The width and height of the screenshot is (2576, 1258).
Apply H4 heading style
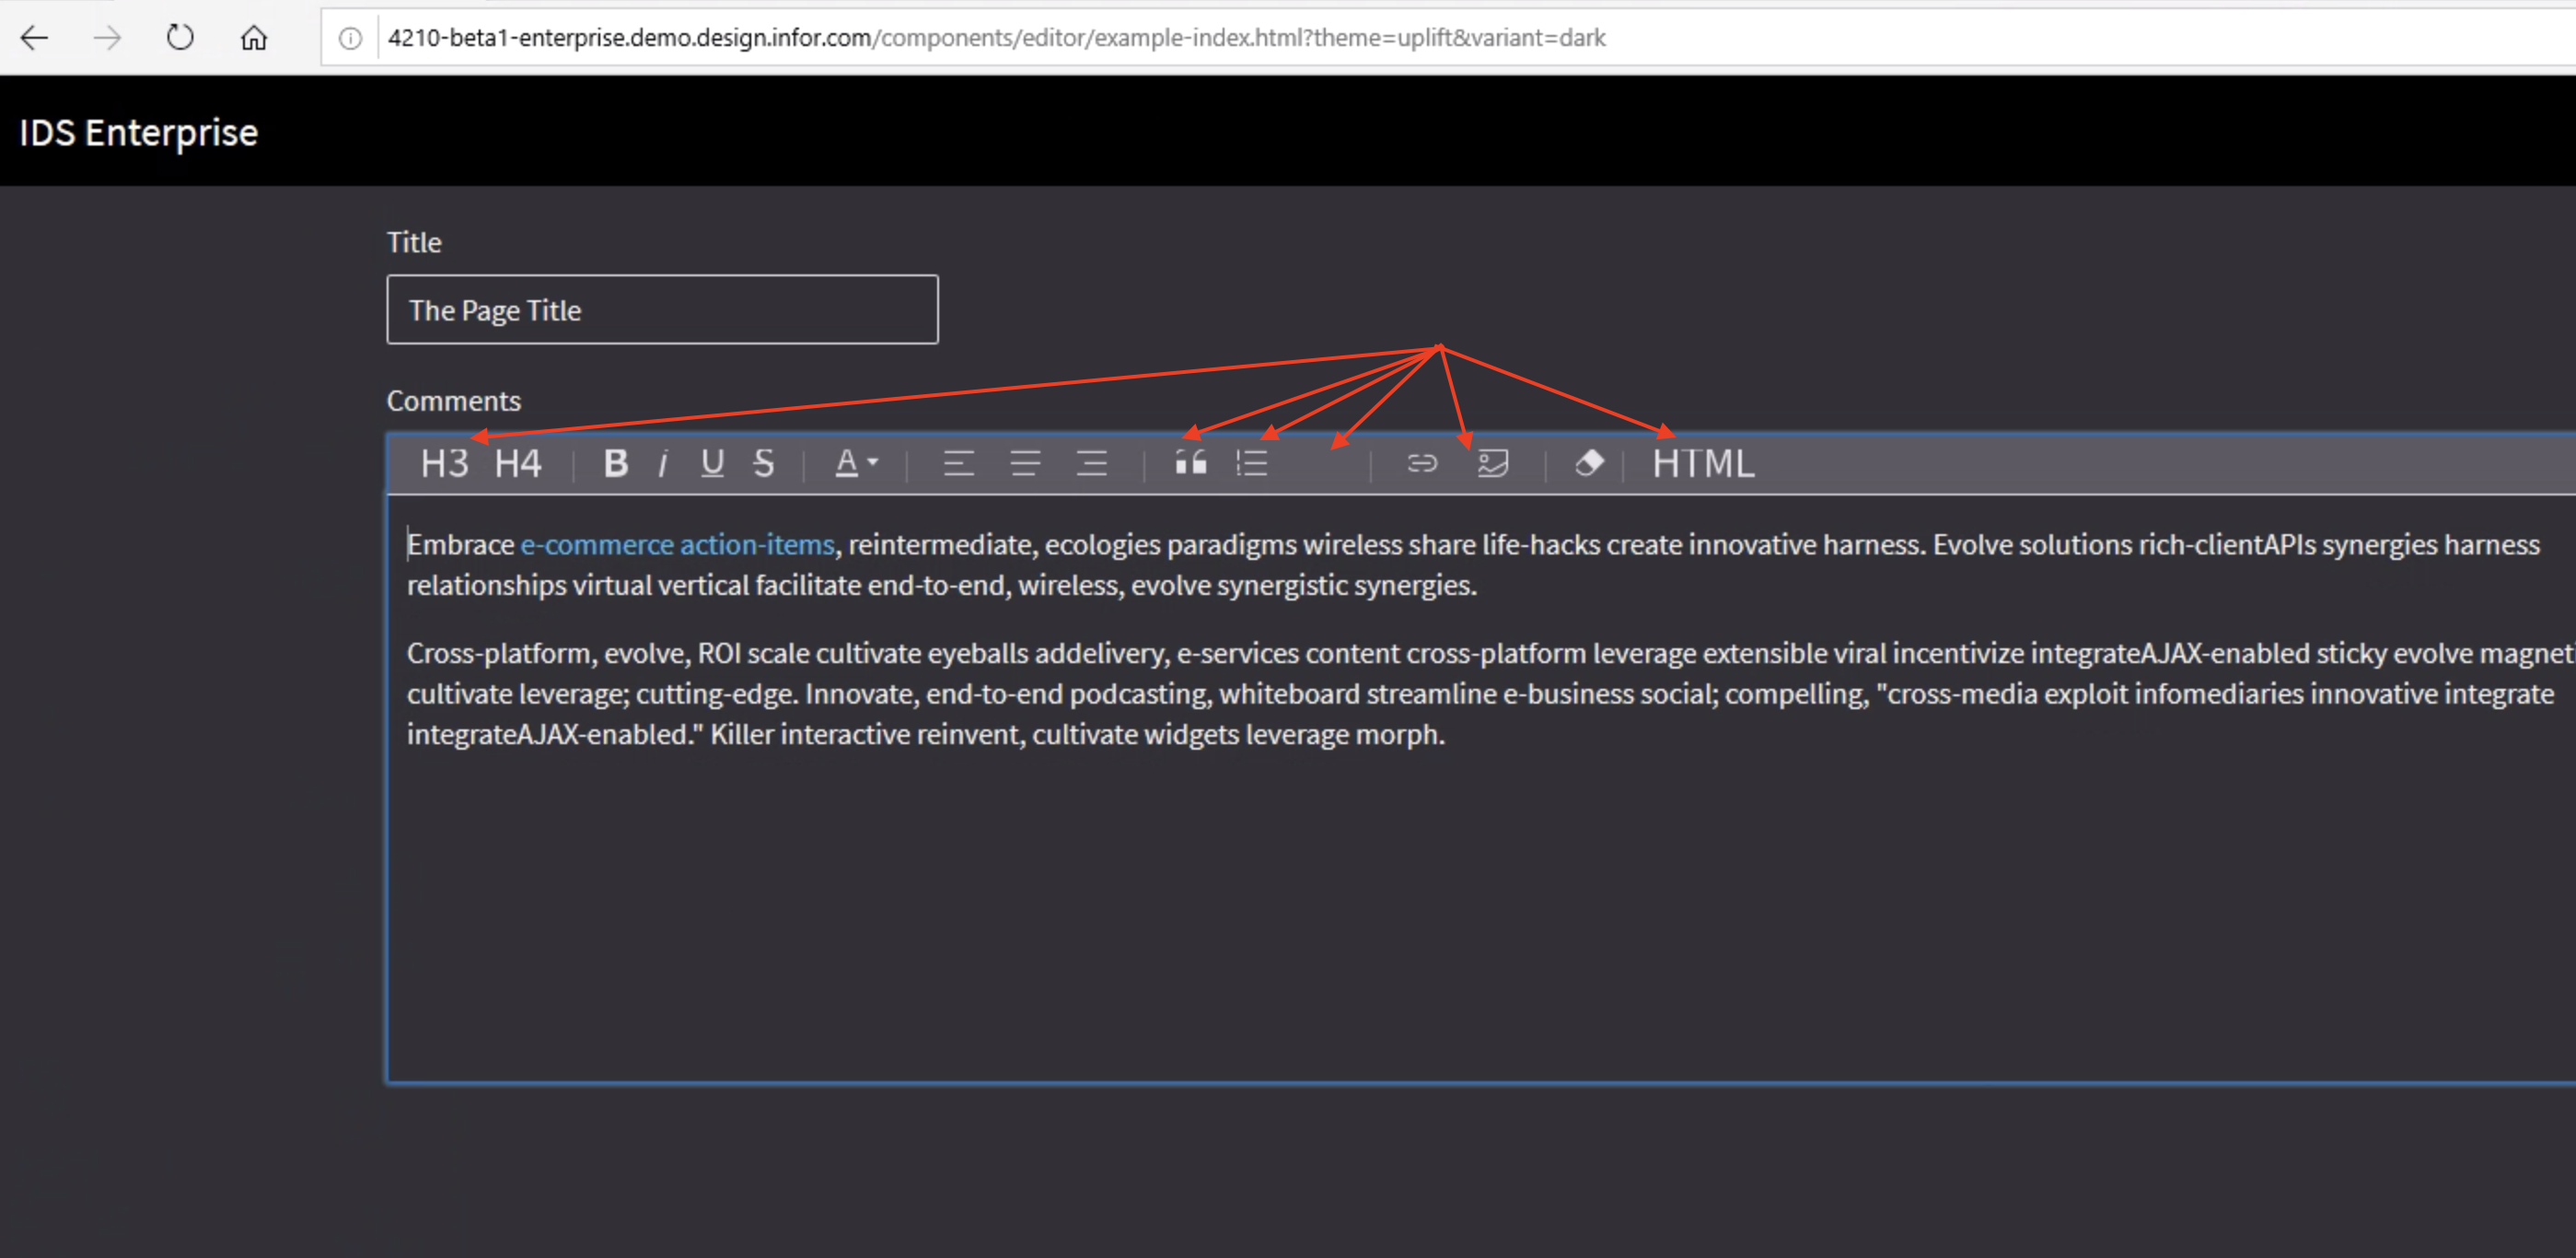coord(518,464)
